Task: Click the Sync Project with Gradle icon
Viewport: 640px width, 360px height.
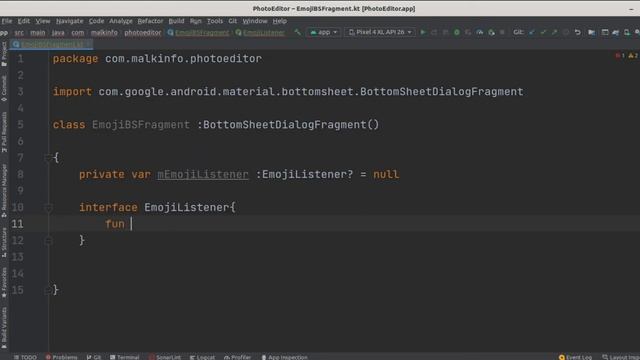Action: pyautogui.click(x=616, y=32)
